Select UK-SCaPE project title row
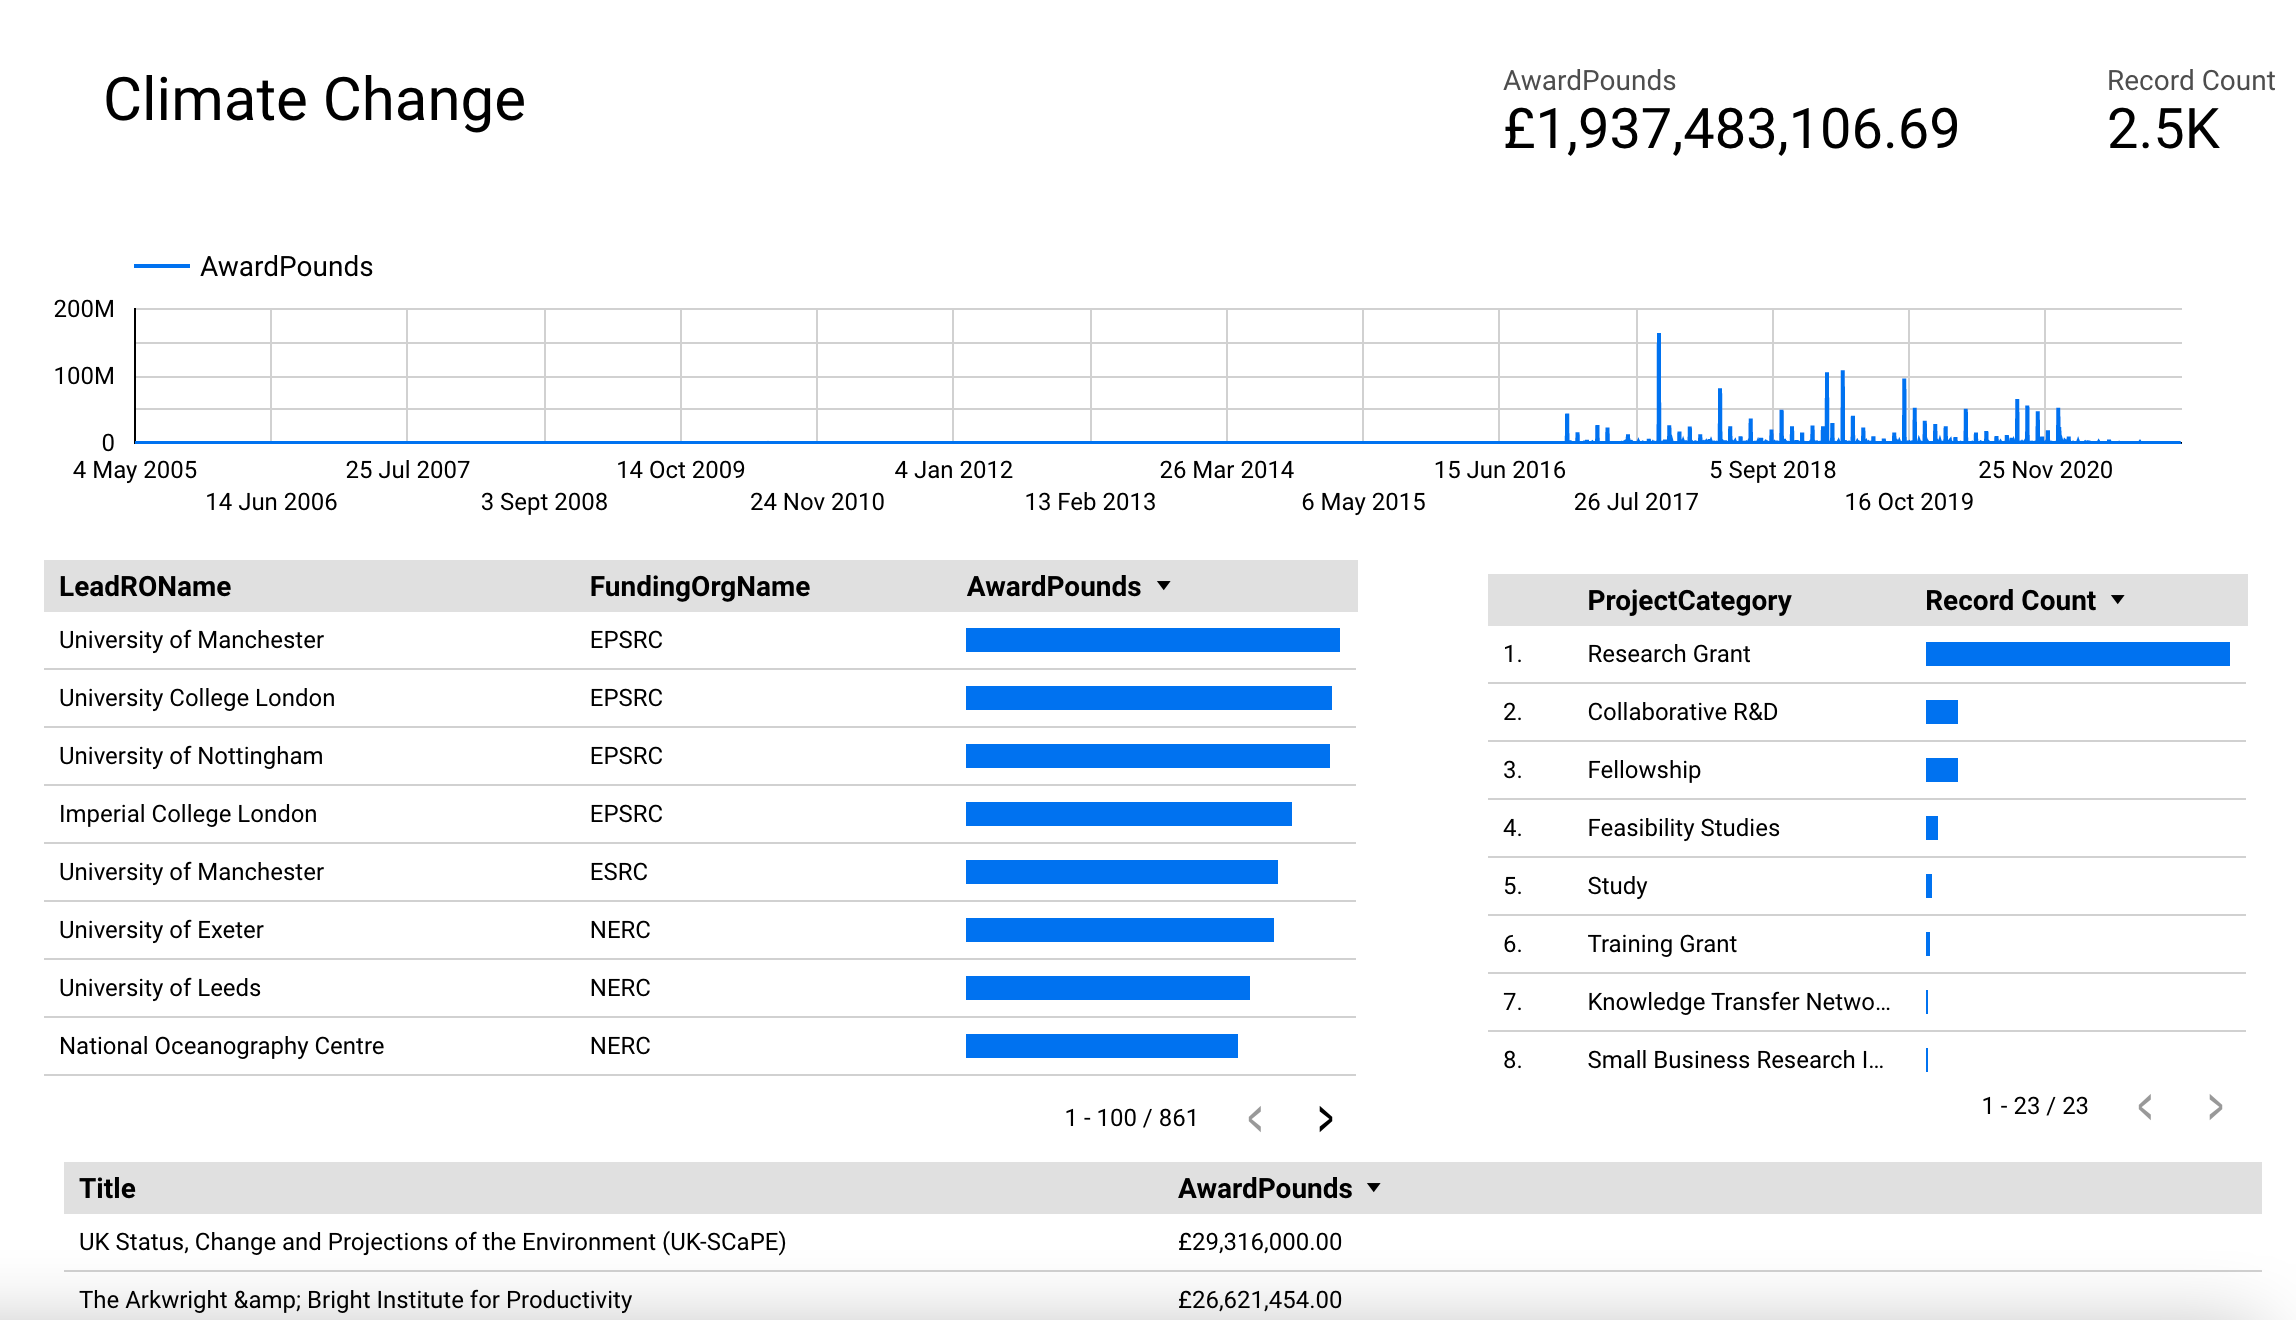 point(432,1242)
